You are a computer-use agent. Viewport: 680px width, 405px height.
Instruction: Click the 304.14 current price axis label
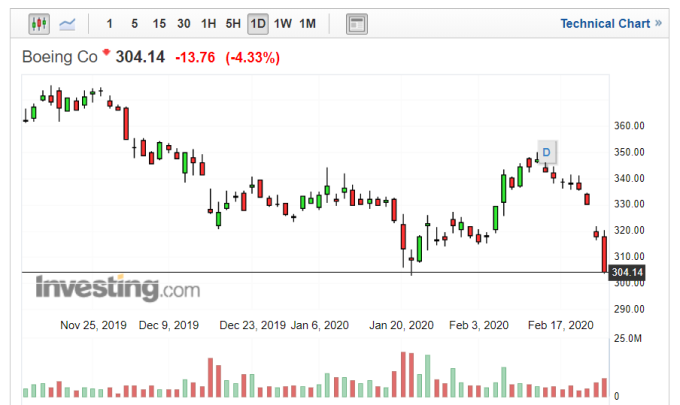[x=627, y=272]
